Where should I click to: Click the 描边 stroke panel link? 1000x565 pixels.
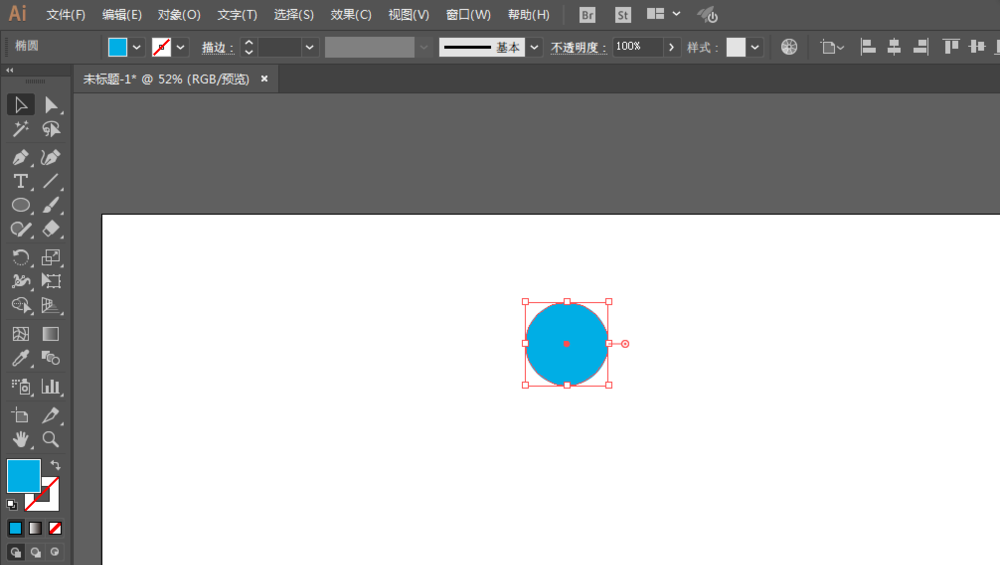217,47
